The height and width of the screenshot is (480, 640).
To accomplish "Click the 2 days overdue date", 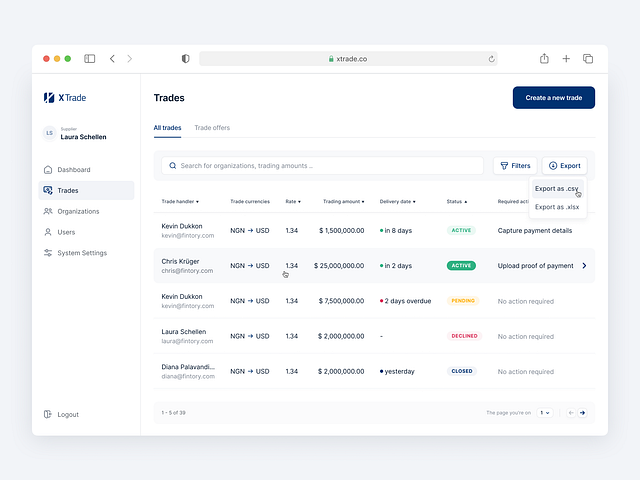I will click(408, 301).
